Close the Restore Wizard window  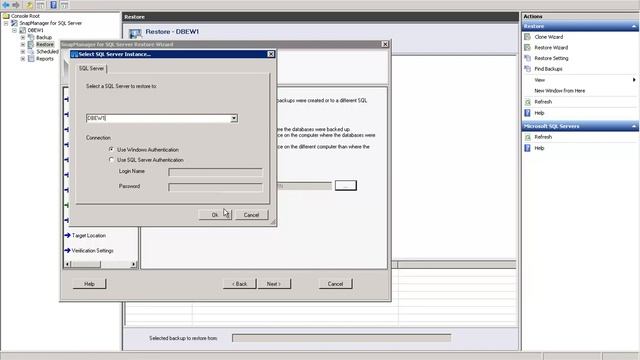point(385,44)
